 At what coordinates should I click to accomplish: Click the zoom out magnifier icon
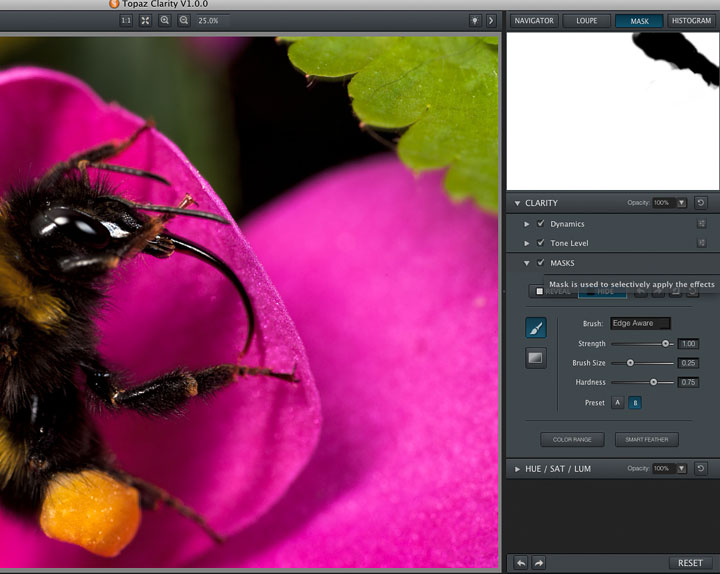click(184, 21)
